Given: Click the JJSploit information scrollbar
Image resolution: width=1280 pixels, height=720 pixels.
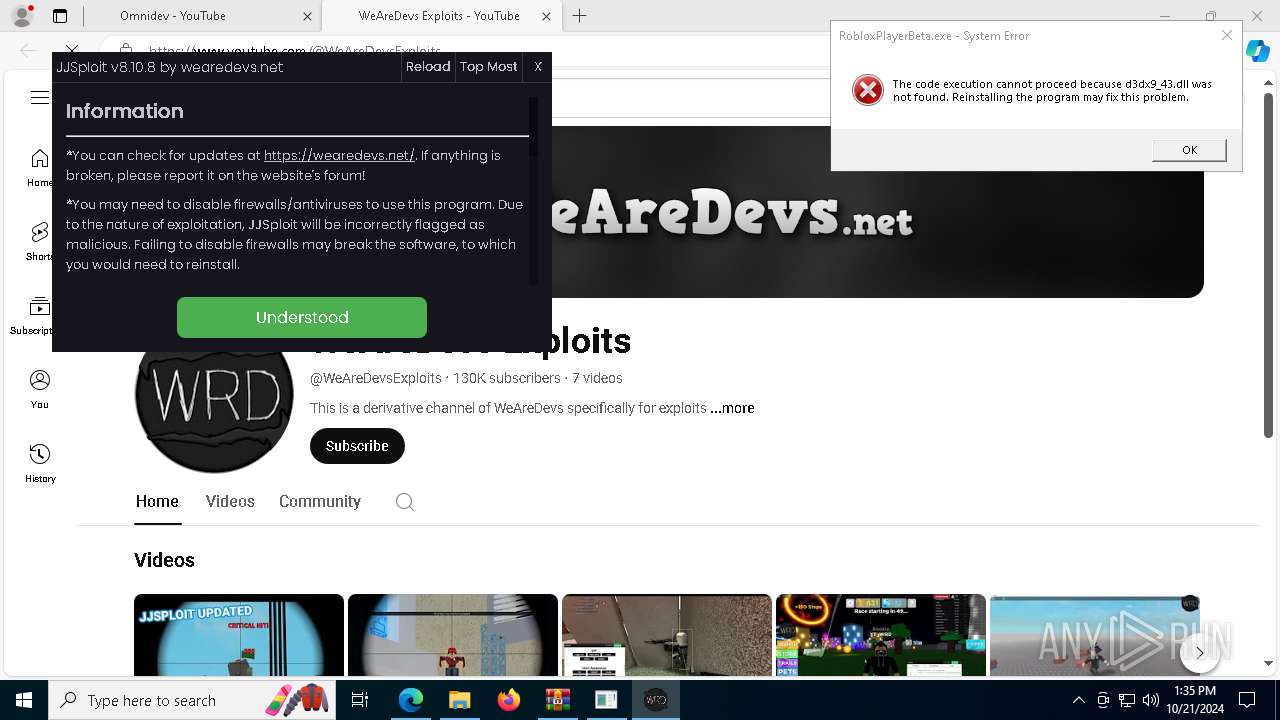Looking at the screenshot, I should coord(534,126).
